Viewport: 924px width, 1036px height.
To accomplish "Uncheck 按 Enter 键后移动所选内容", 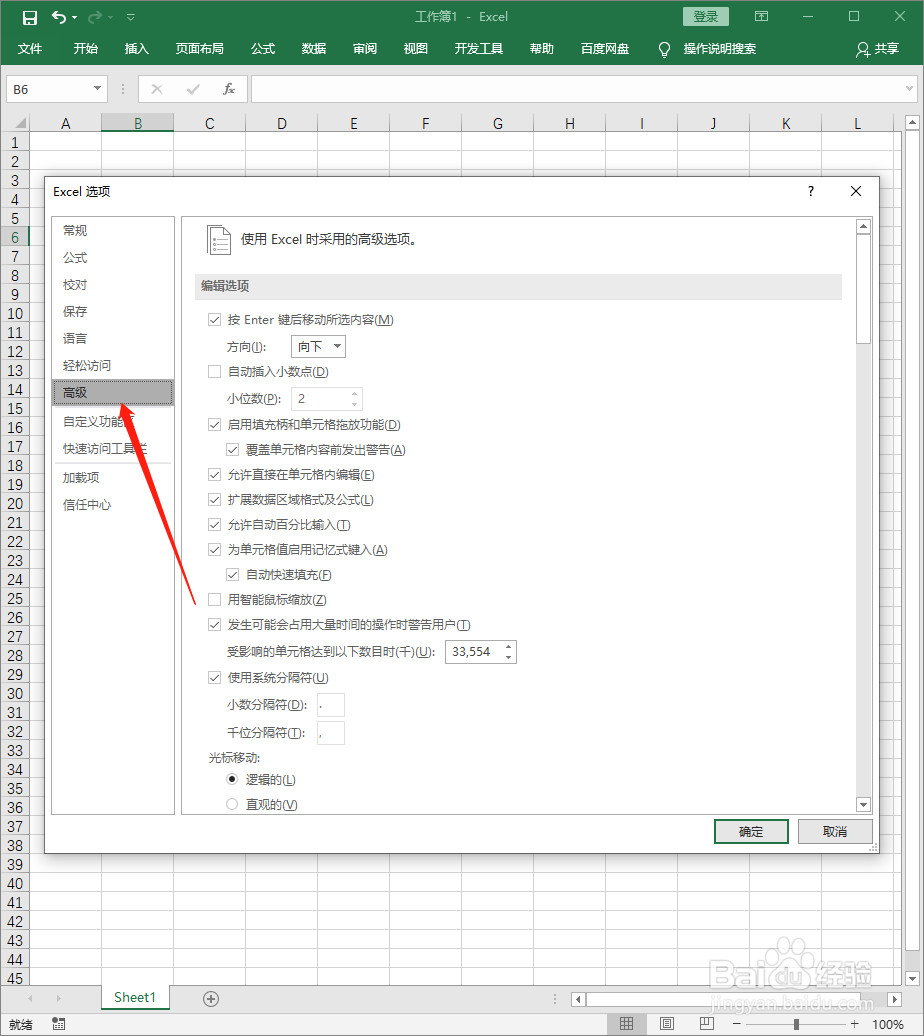I will (x=215, y=319).
